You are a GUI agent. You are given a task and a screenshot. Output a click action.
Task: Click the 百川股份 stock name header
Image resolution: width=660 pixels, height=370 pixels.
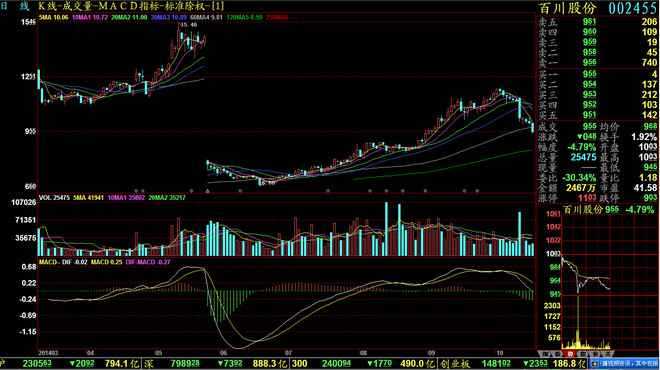pos(568,8)
